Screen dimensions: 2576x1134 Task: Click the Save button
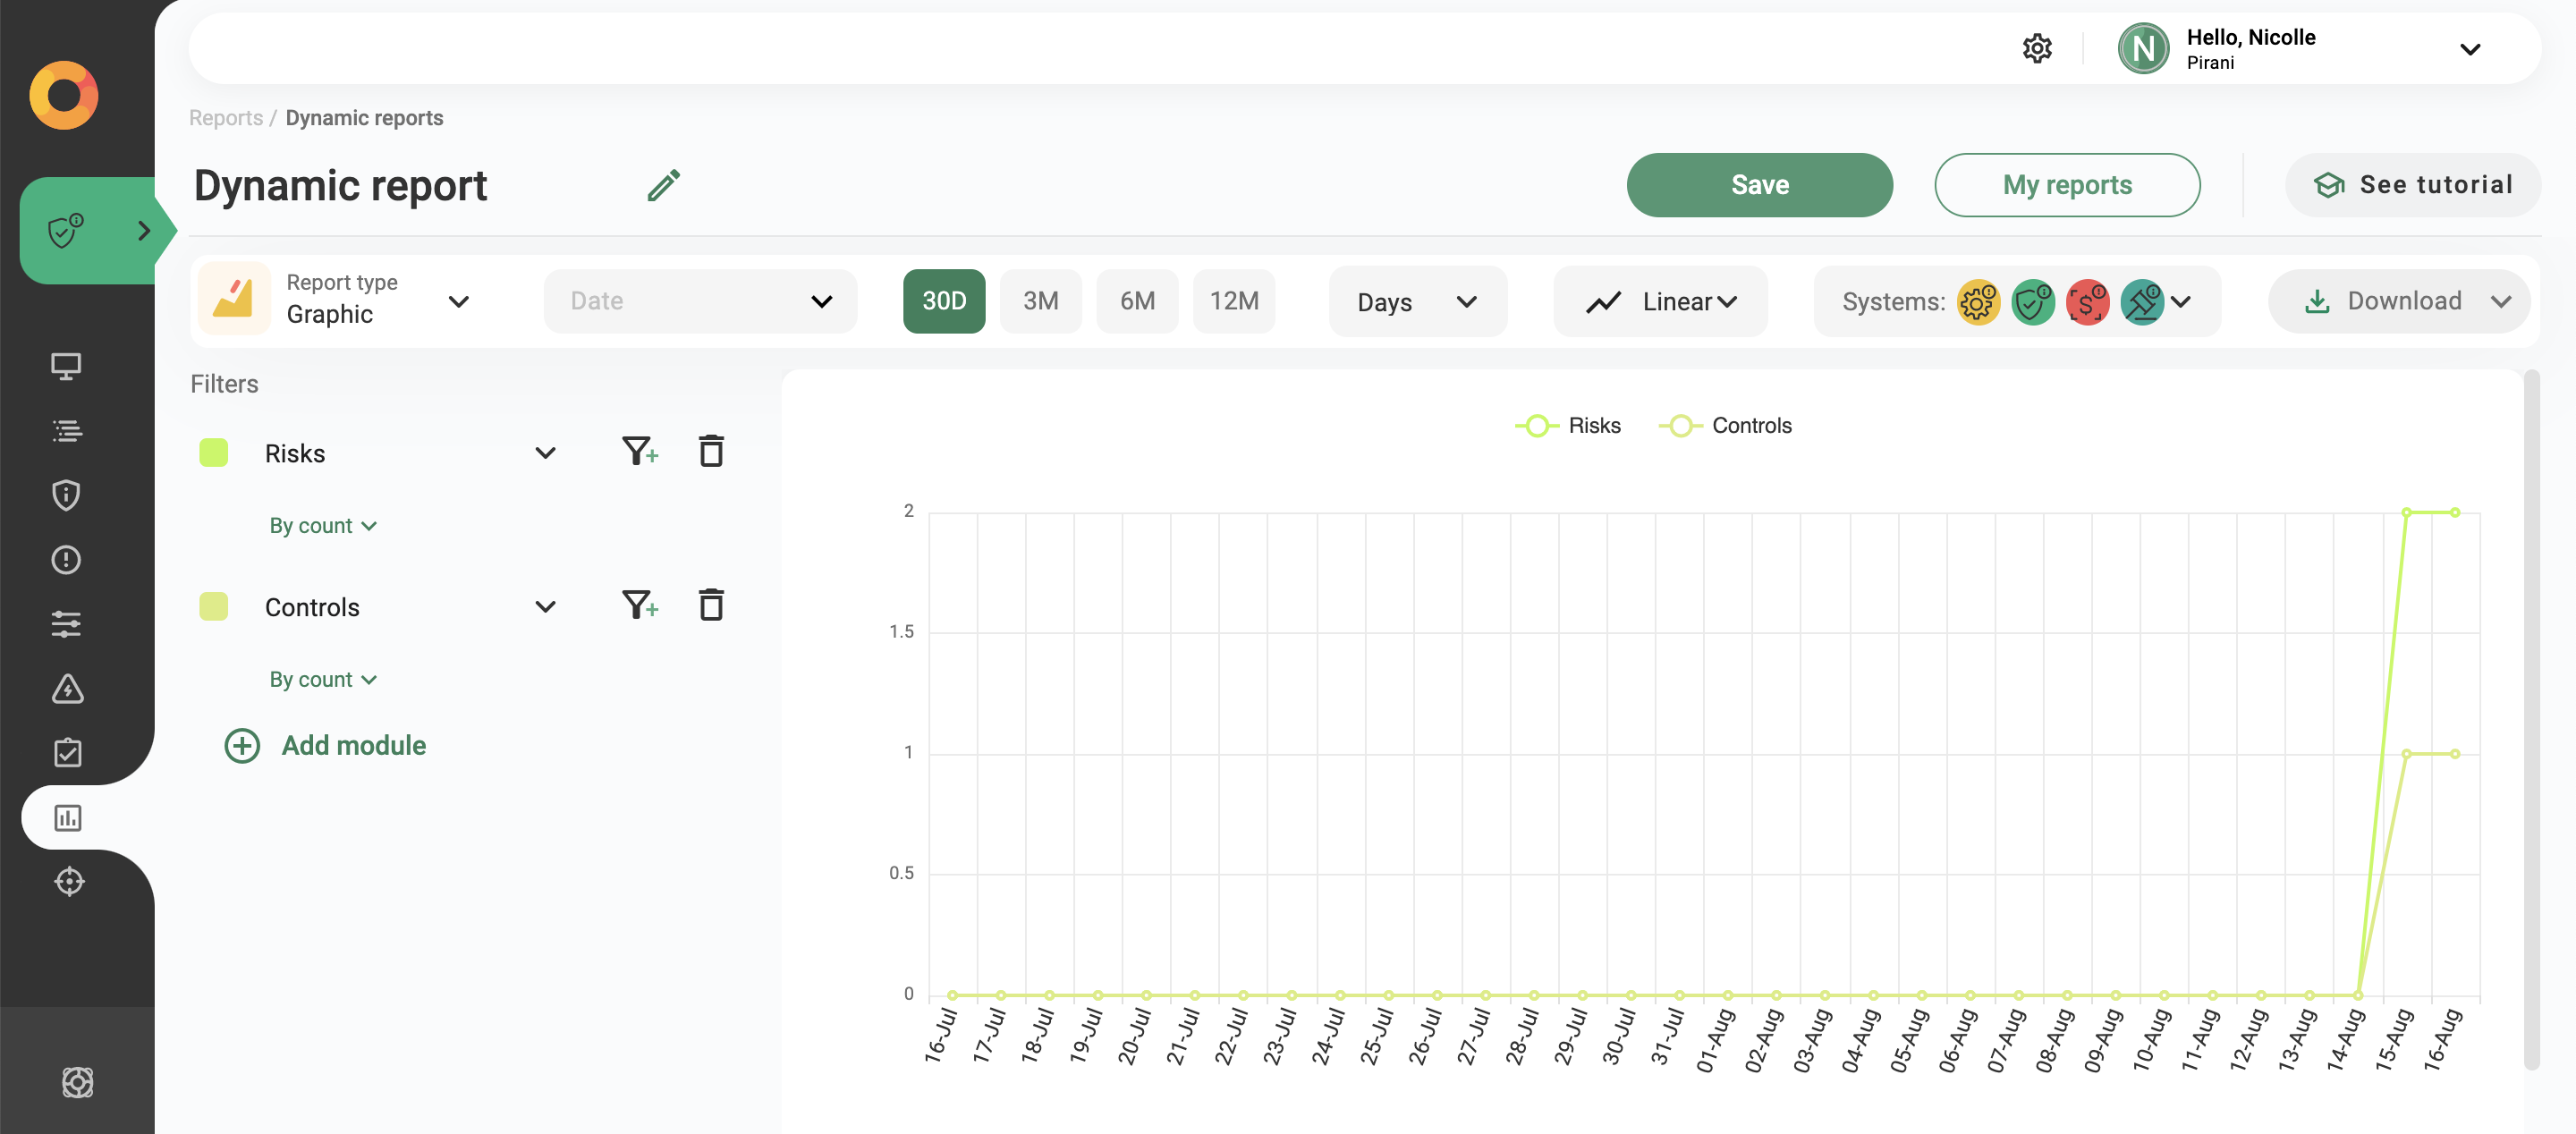[x=1759, y=184]
